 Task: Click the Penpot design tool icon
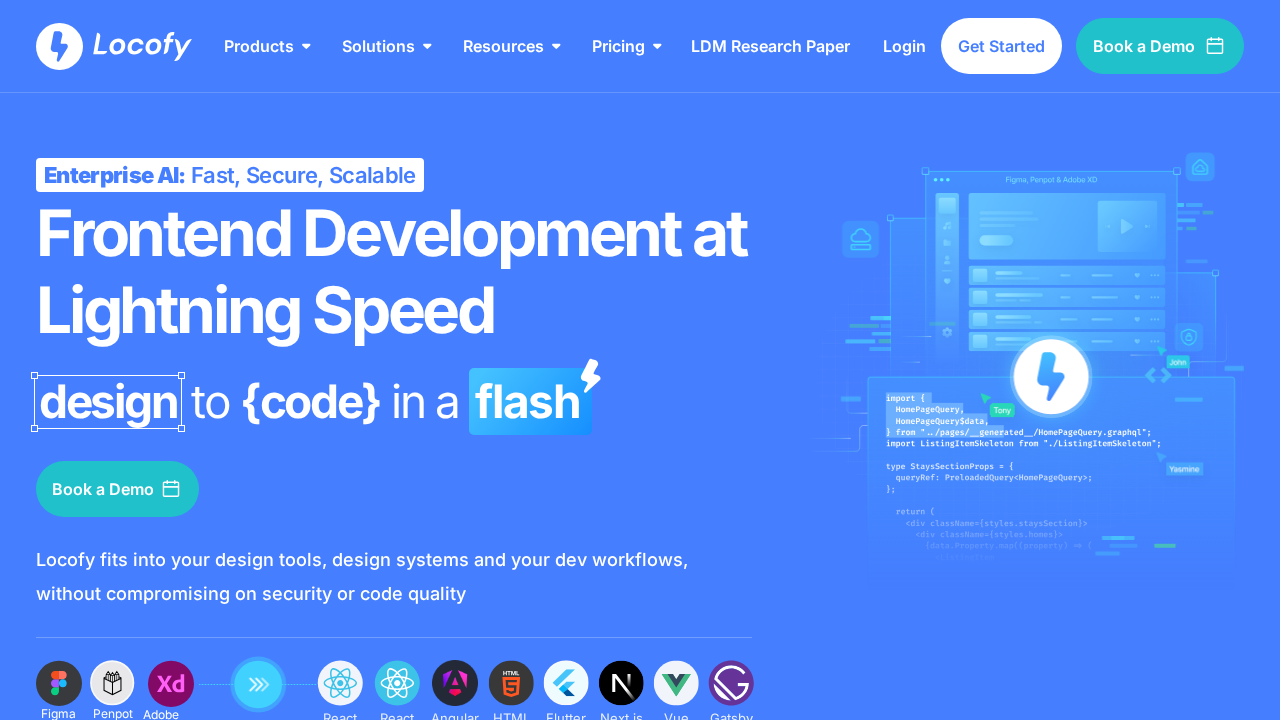click(x=113, y=683)
